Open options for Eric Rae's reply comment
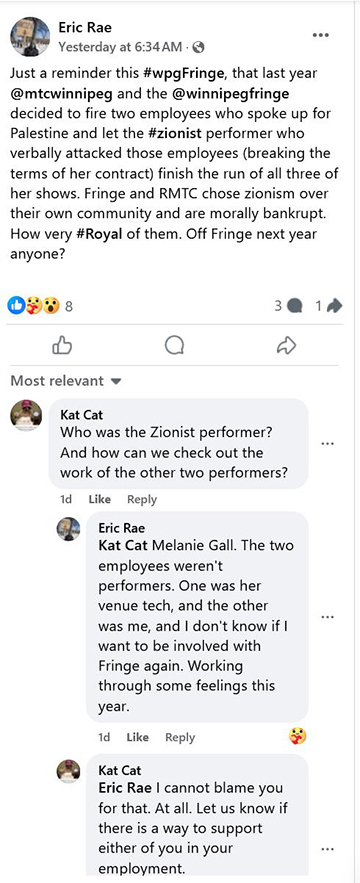The height and width of the screenshot is (883, 360). pyautogui.click(x=328, y=617)
